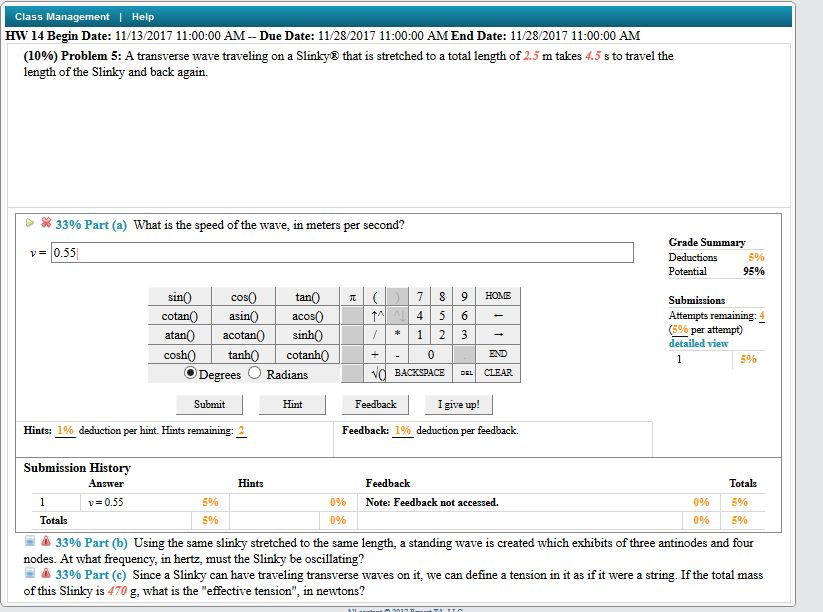Image resolution: width=823 pixels, height=612 pixels.
Task: Insert the tan() function
Action: [308, 297]
